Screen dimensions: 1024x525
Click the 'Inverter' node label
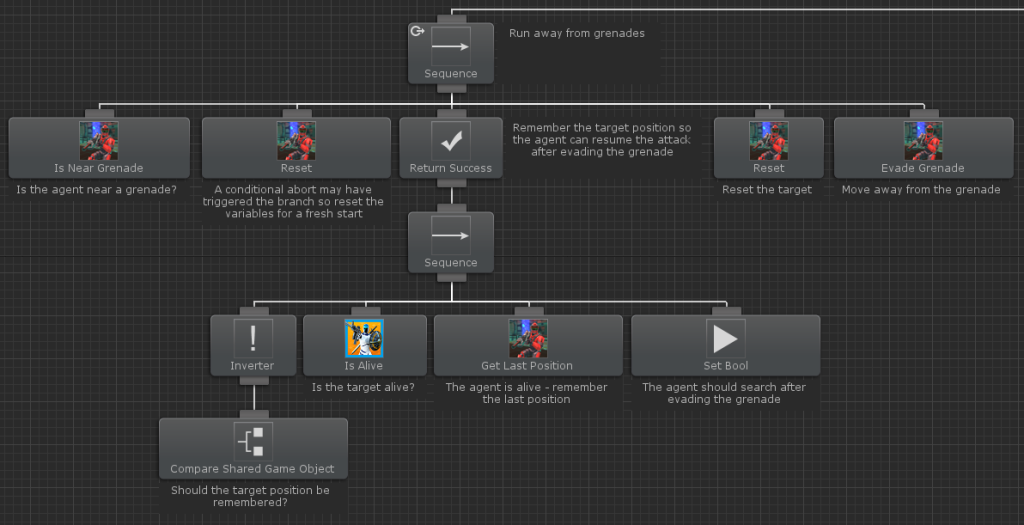[252, 366]
